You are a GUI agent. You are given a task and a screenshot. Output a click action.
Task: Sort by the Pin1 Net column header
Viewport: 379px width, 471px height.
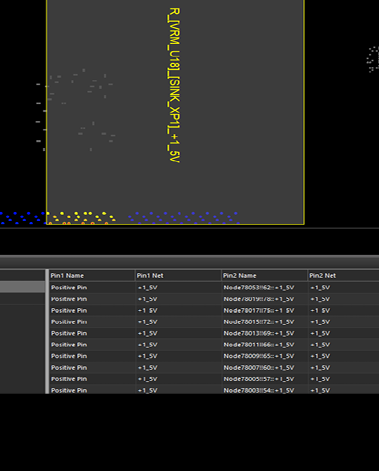pos(178,275)
